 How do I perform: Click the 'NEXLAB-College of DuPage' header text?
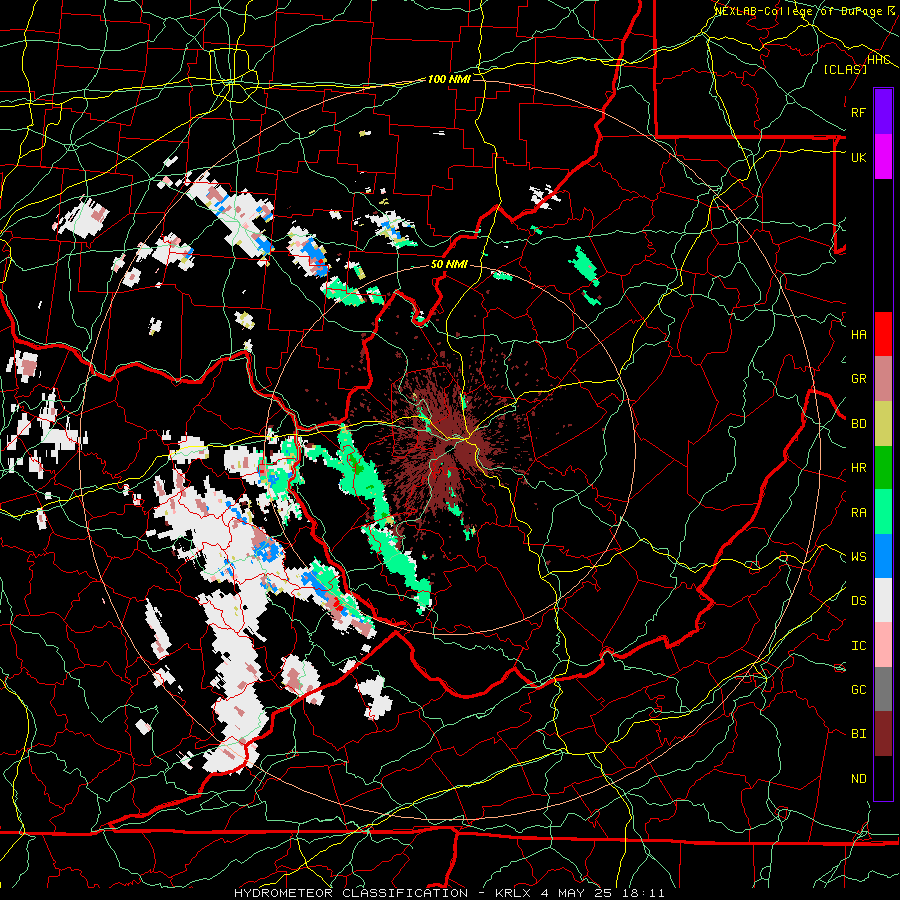(x=799, y=10)
